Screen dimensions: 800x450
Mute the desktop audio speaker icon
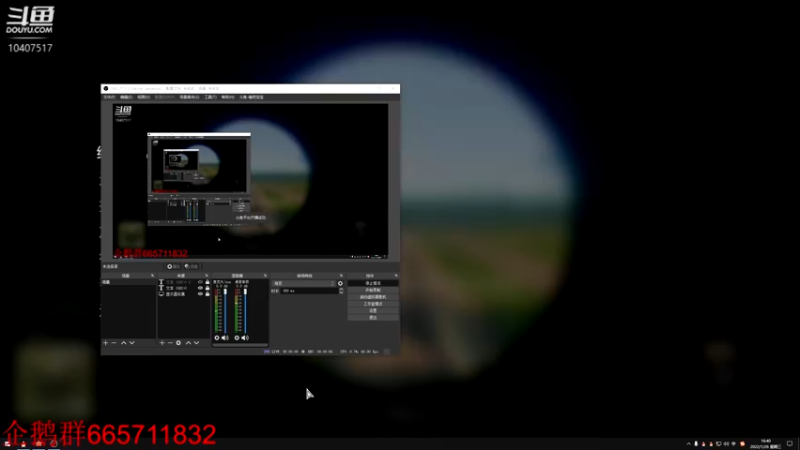pos(245,338)
